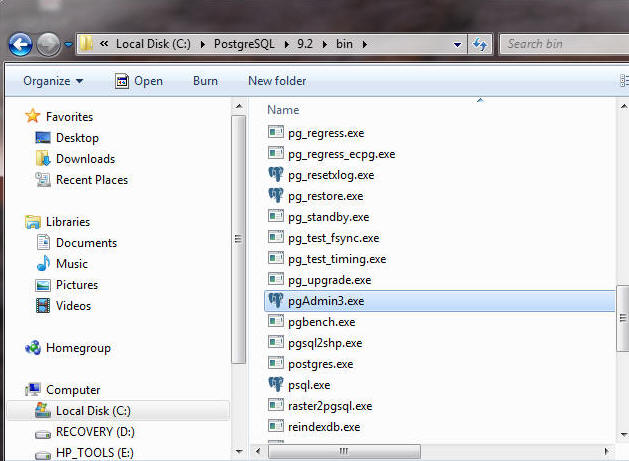Click navigation pane scroll up arrow

[239, 107]
